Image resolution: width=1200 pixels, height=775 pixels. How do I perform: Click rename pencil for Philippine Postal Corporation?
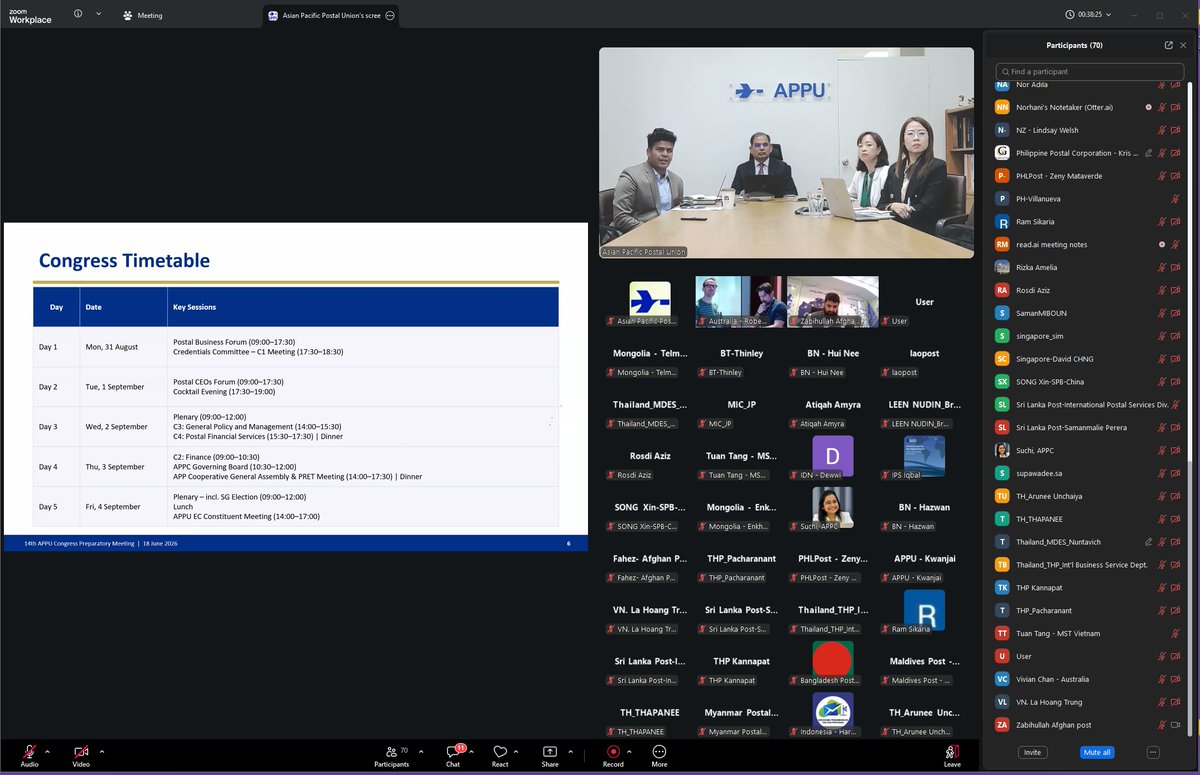point(1149,153)
